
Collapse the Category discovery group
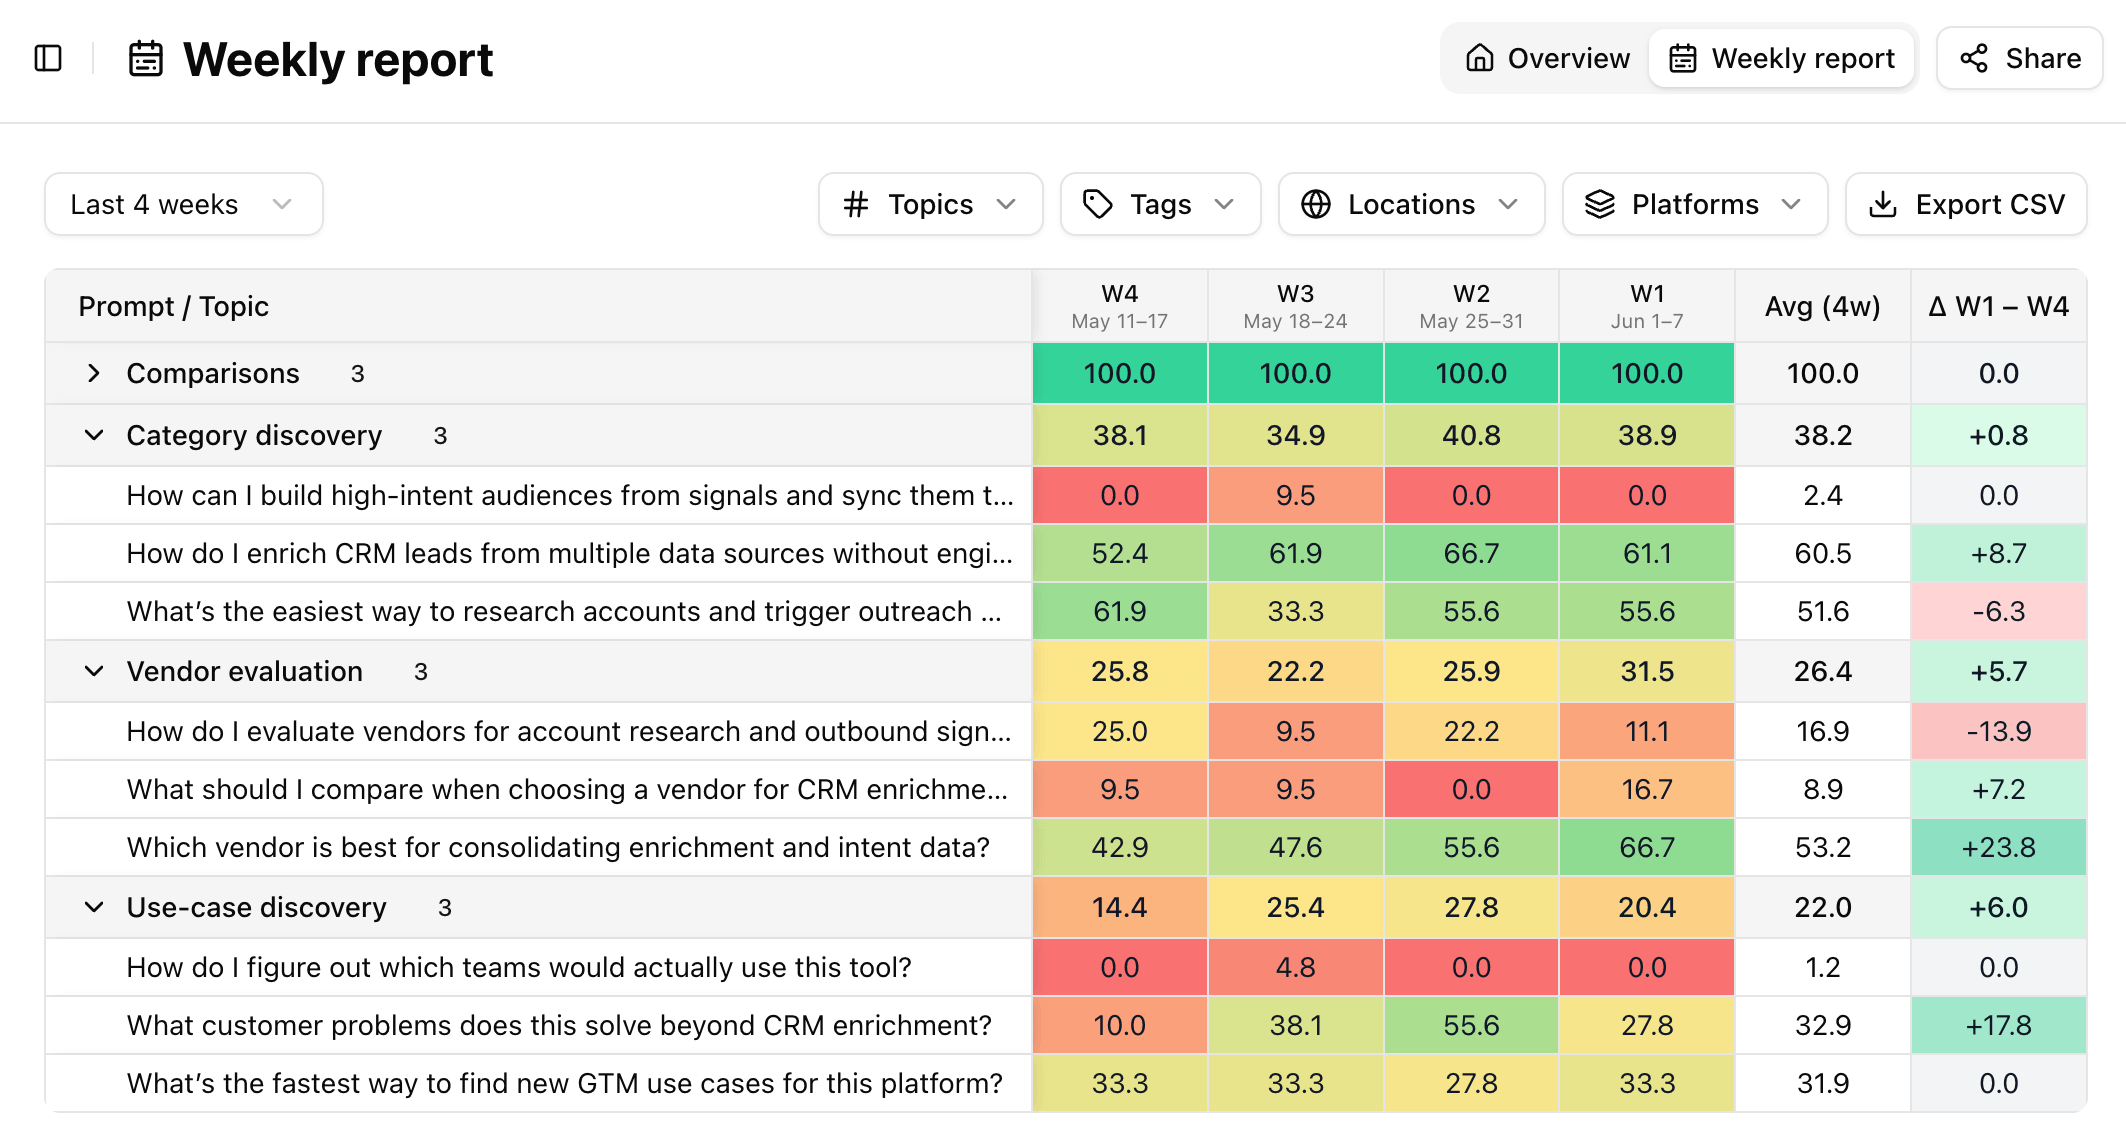pos(94,435)
